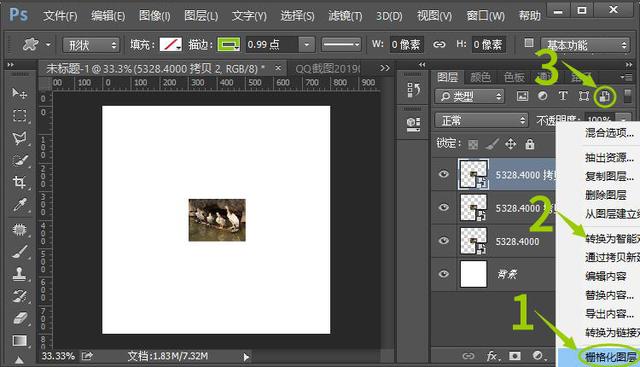
Task: Open the 滤镜(T) menu
Action: tap(345, 16)
